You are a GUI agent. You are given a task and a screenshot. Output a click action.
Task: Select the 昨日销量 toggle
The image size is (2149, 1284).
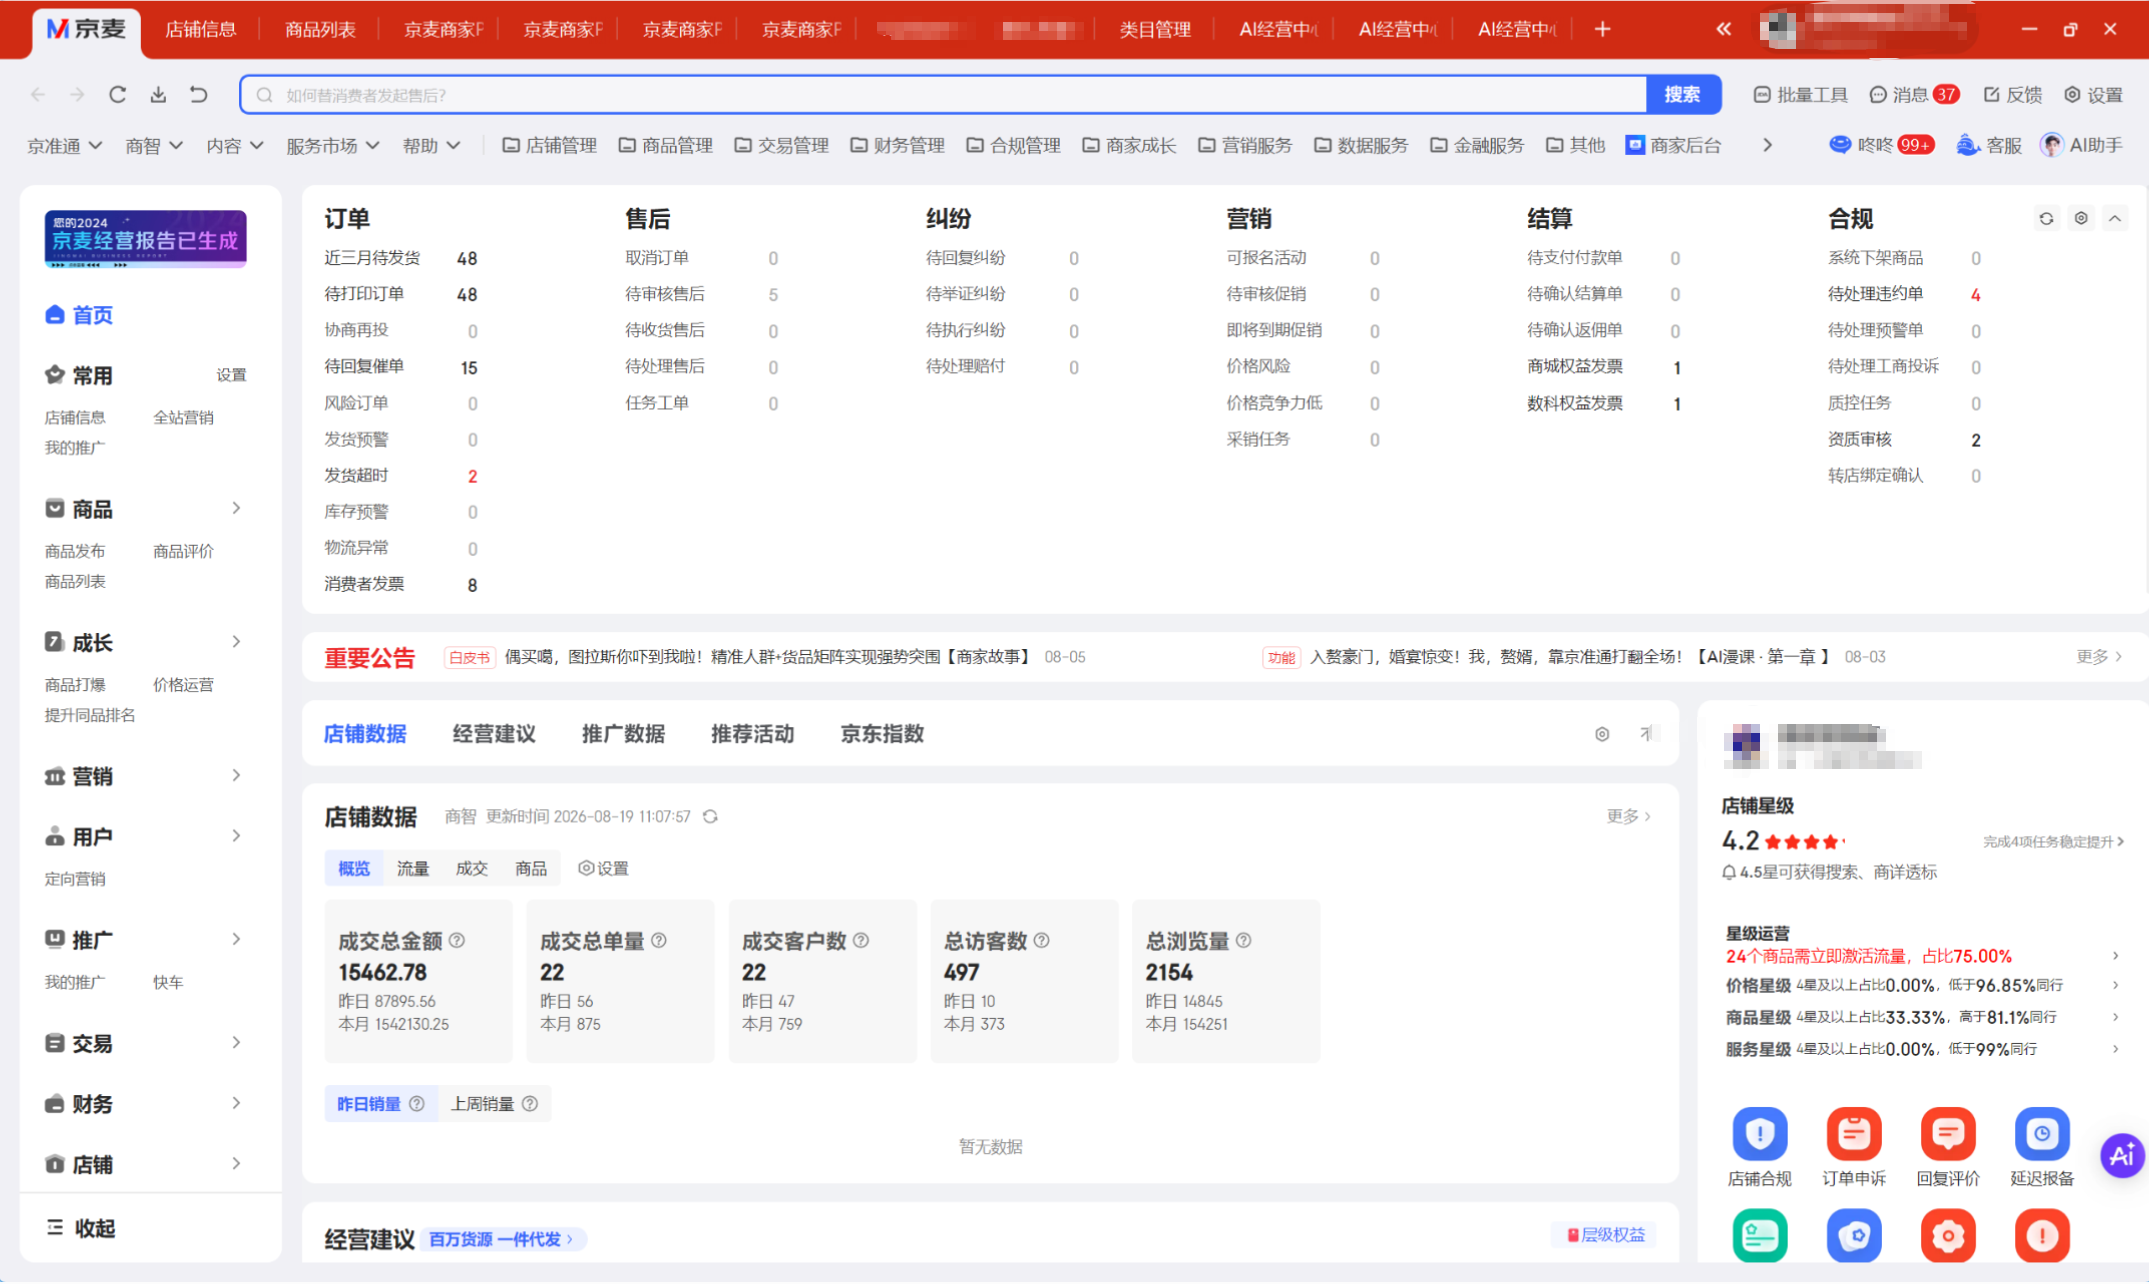[x=380, y=1103]
